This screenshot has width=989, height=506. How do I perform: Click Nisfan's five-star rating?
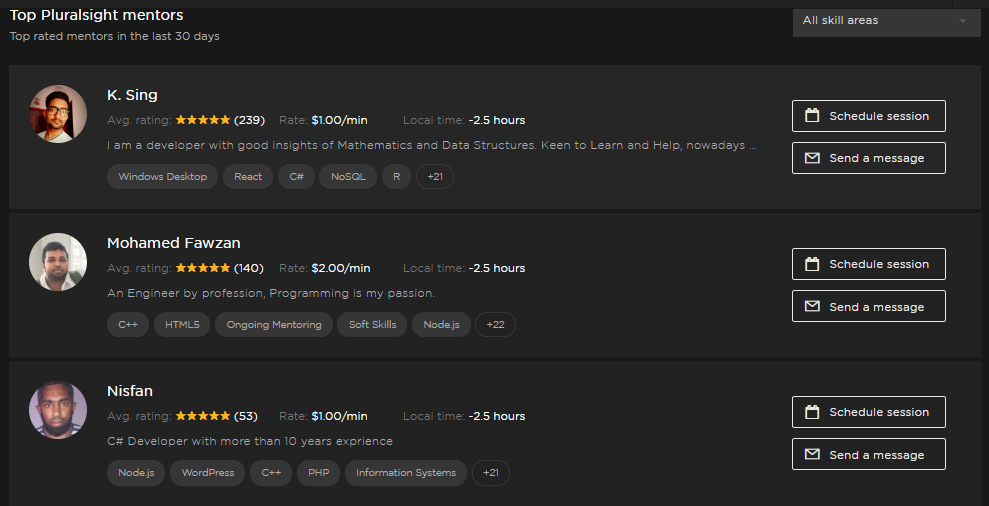tap(203, 416)
